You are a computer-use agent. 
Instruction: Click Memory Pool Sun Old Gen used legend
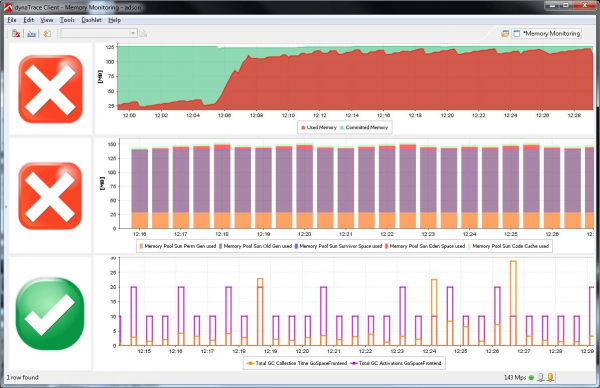click(x=255, y=246)
